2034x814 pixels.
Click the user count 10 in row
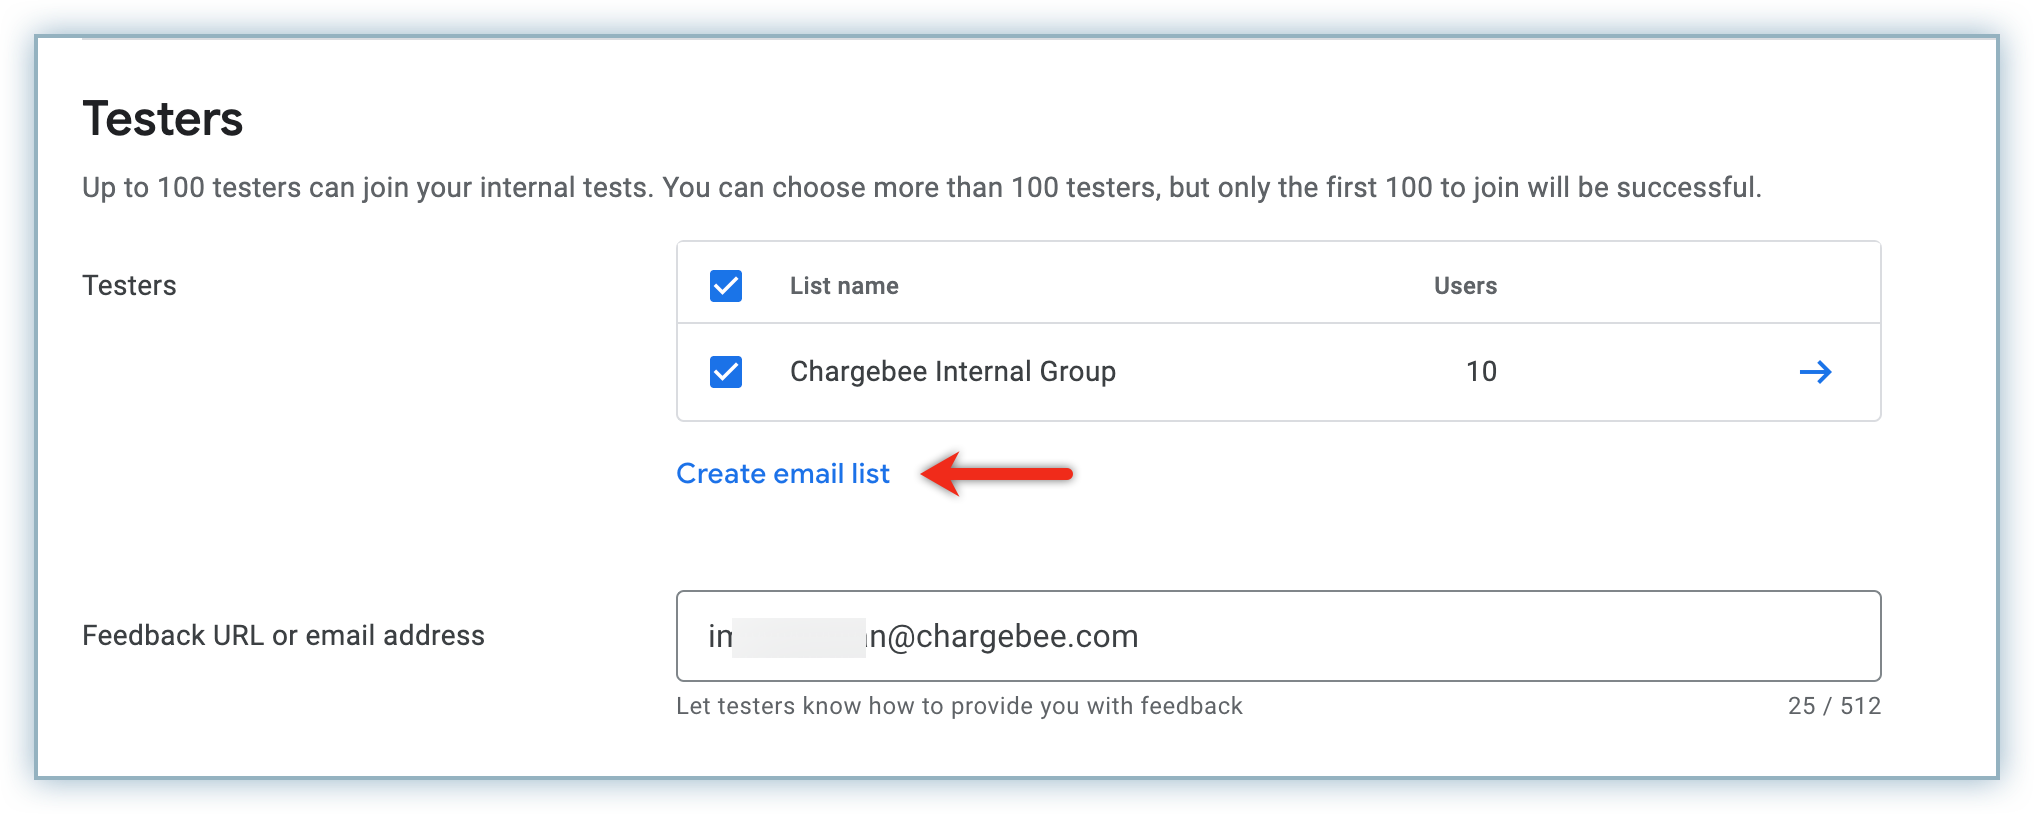pos(1481,372)
